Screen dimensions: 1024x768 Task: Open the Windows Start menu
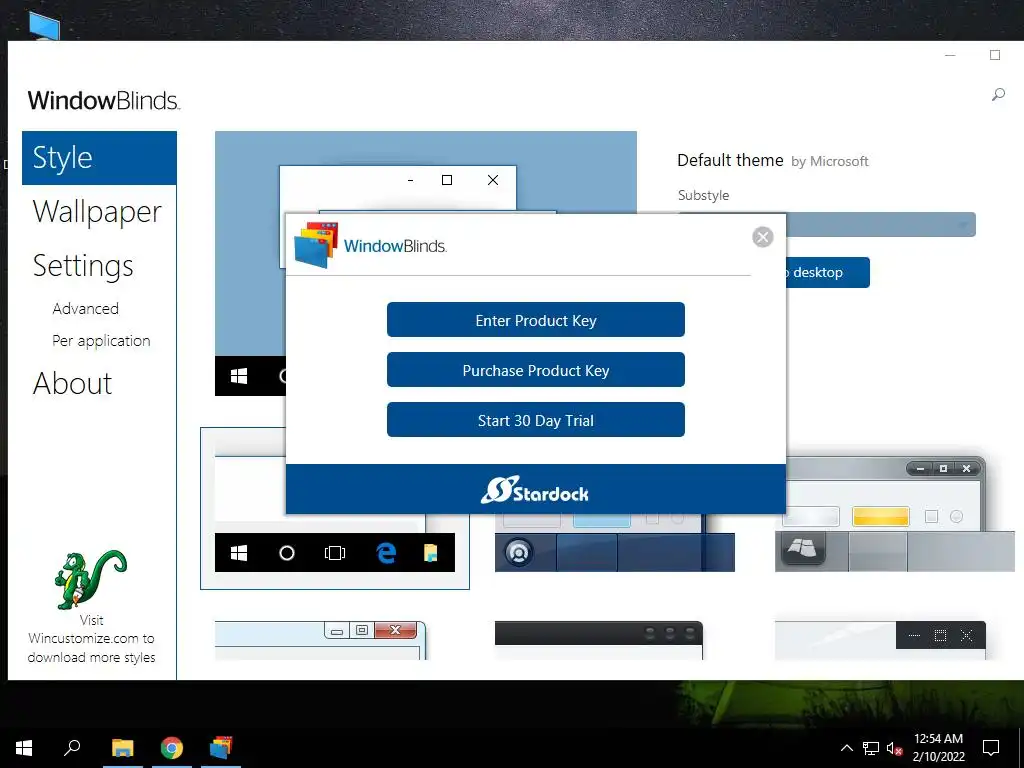[x=24, y=748]
